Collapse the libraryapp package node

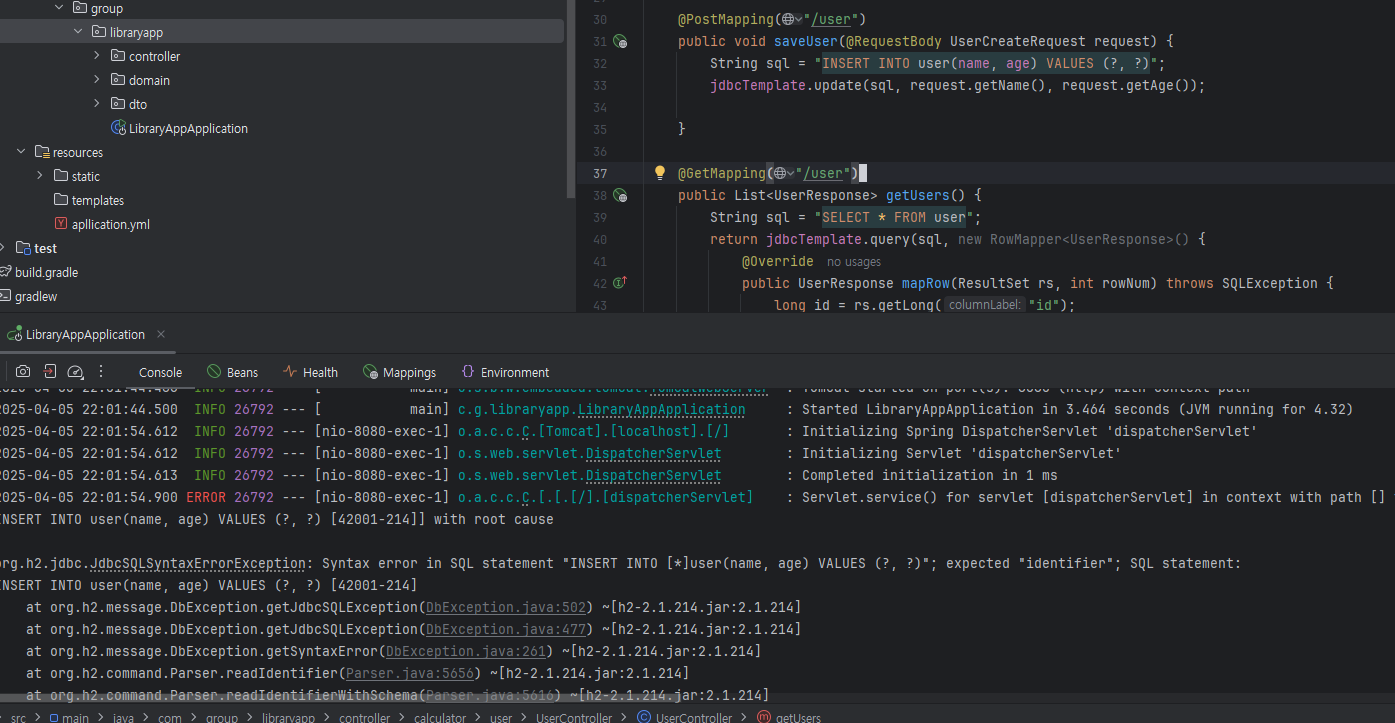(78, 32)
